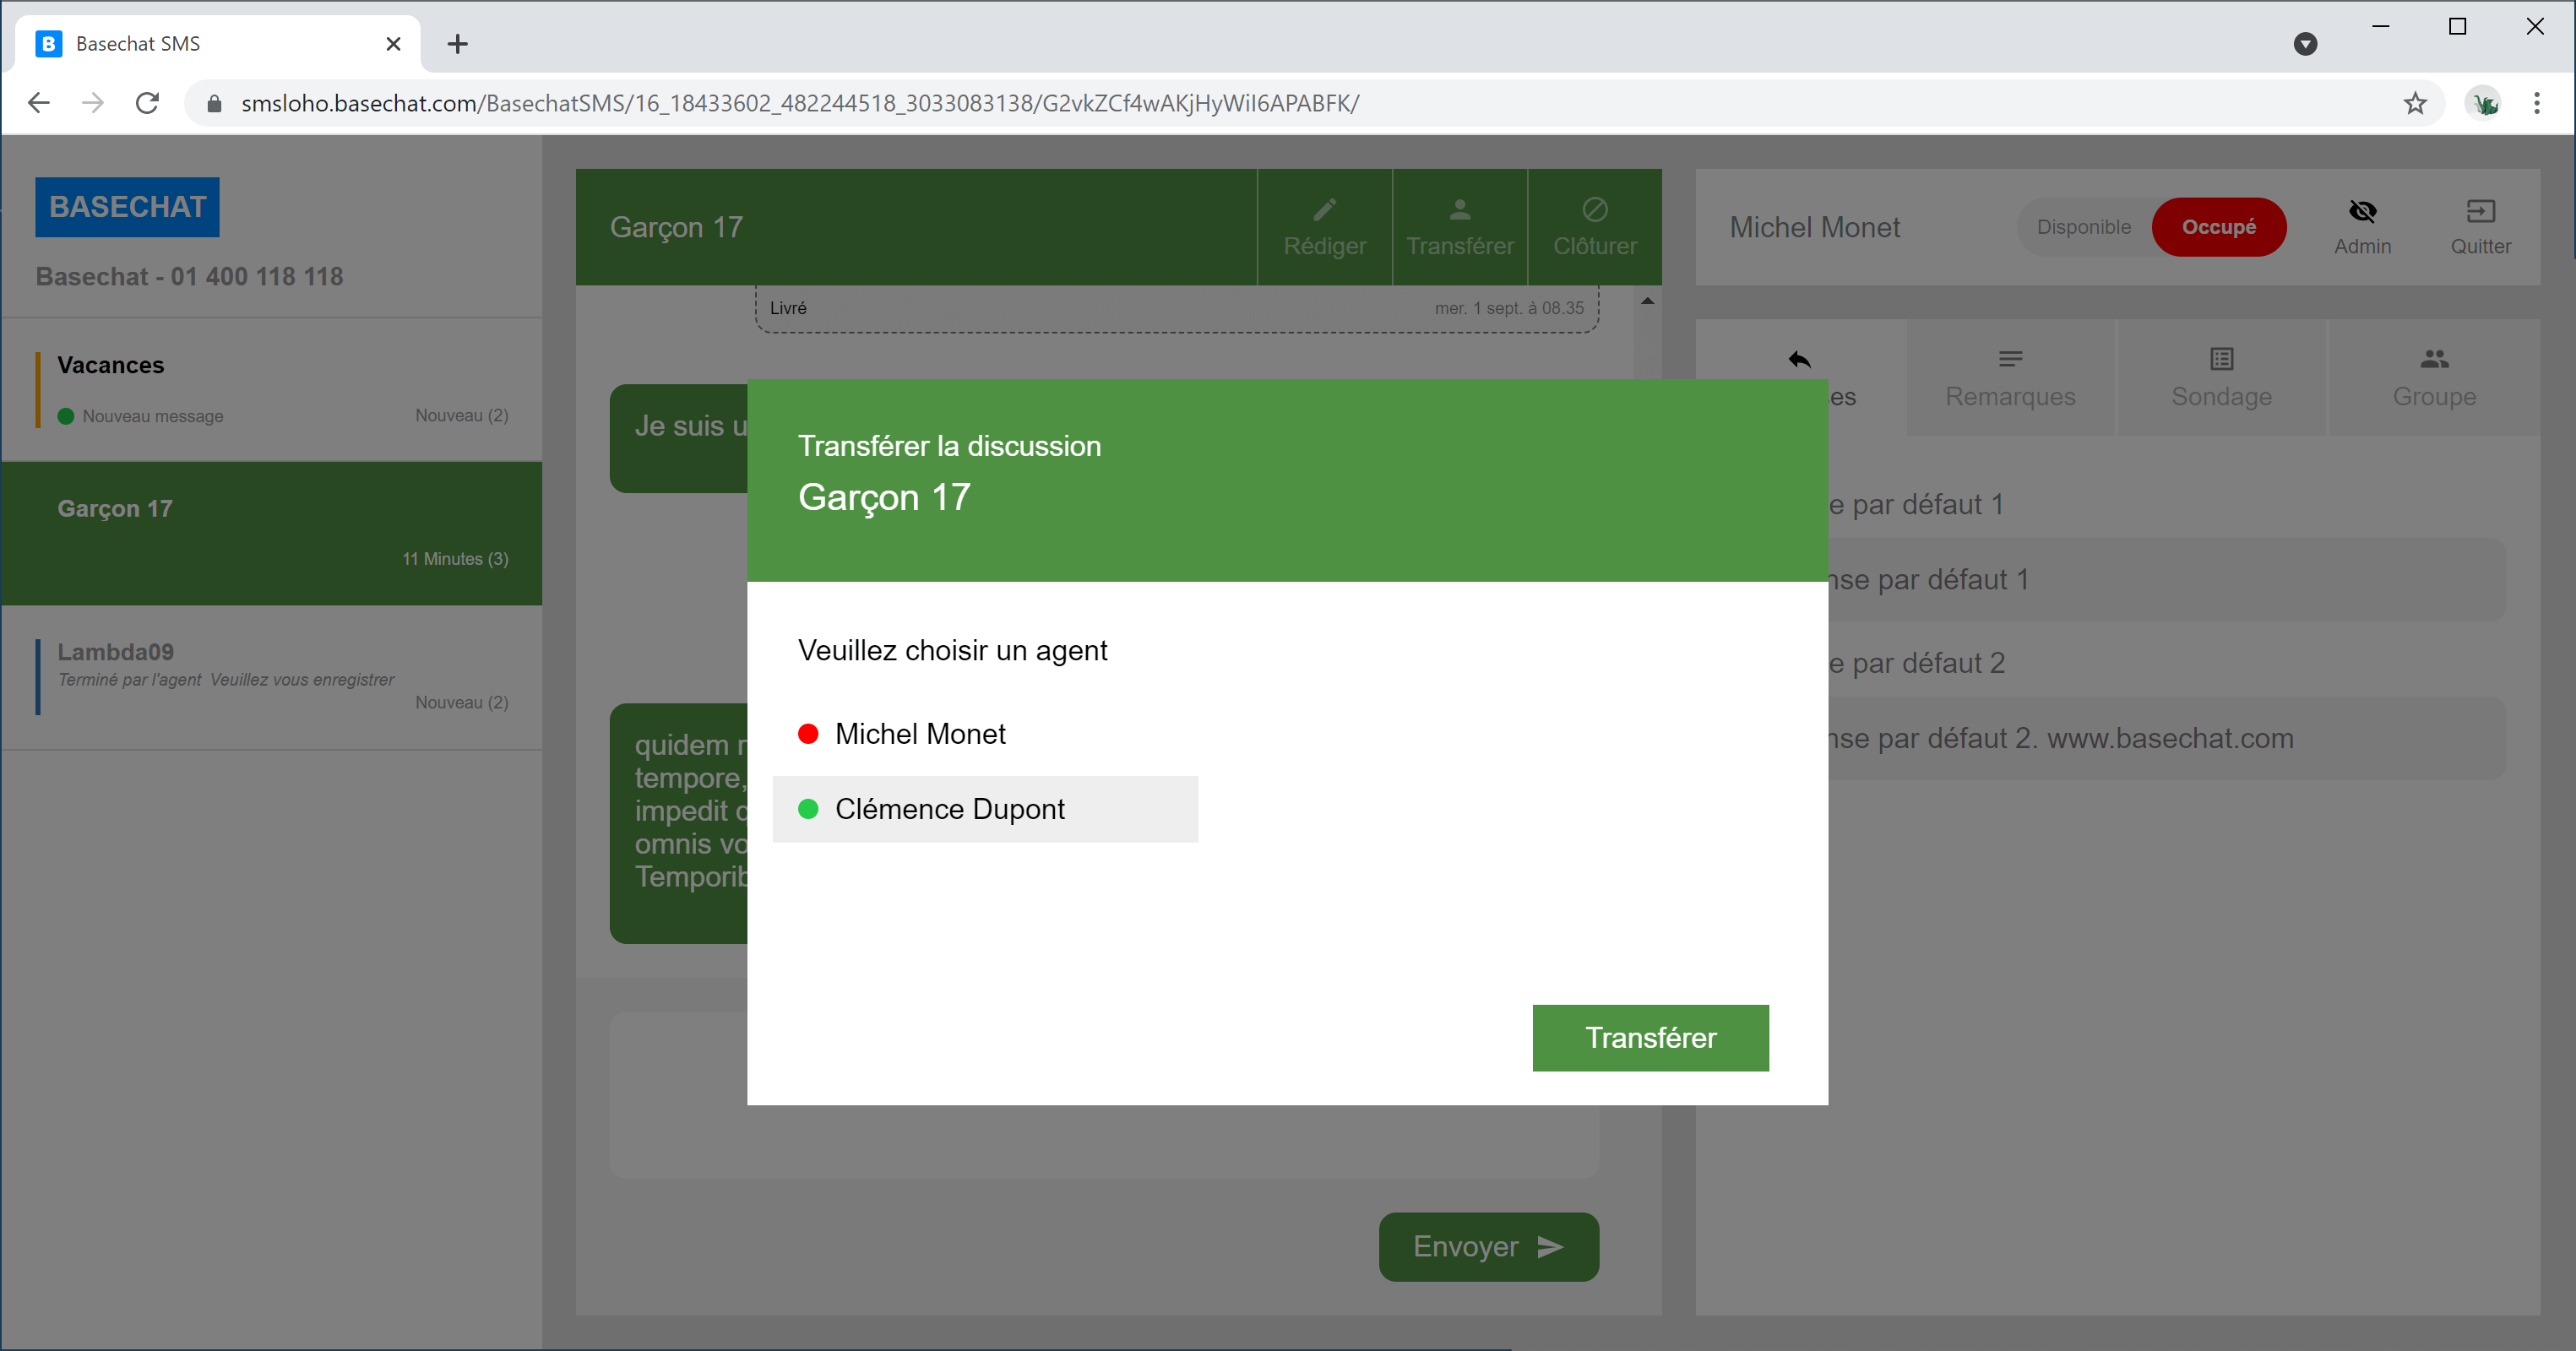Choose agent Michel Monet

tap(920, 734)
